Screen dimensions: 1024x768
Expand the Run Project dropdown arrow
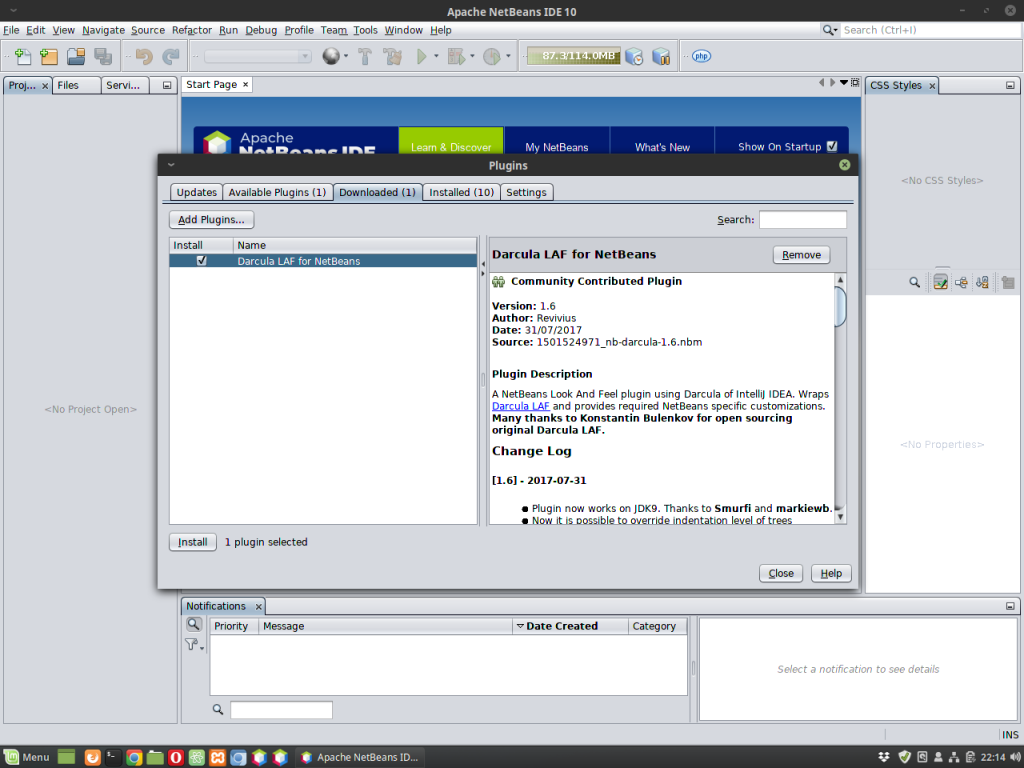pos(436,57)
